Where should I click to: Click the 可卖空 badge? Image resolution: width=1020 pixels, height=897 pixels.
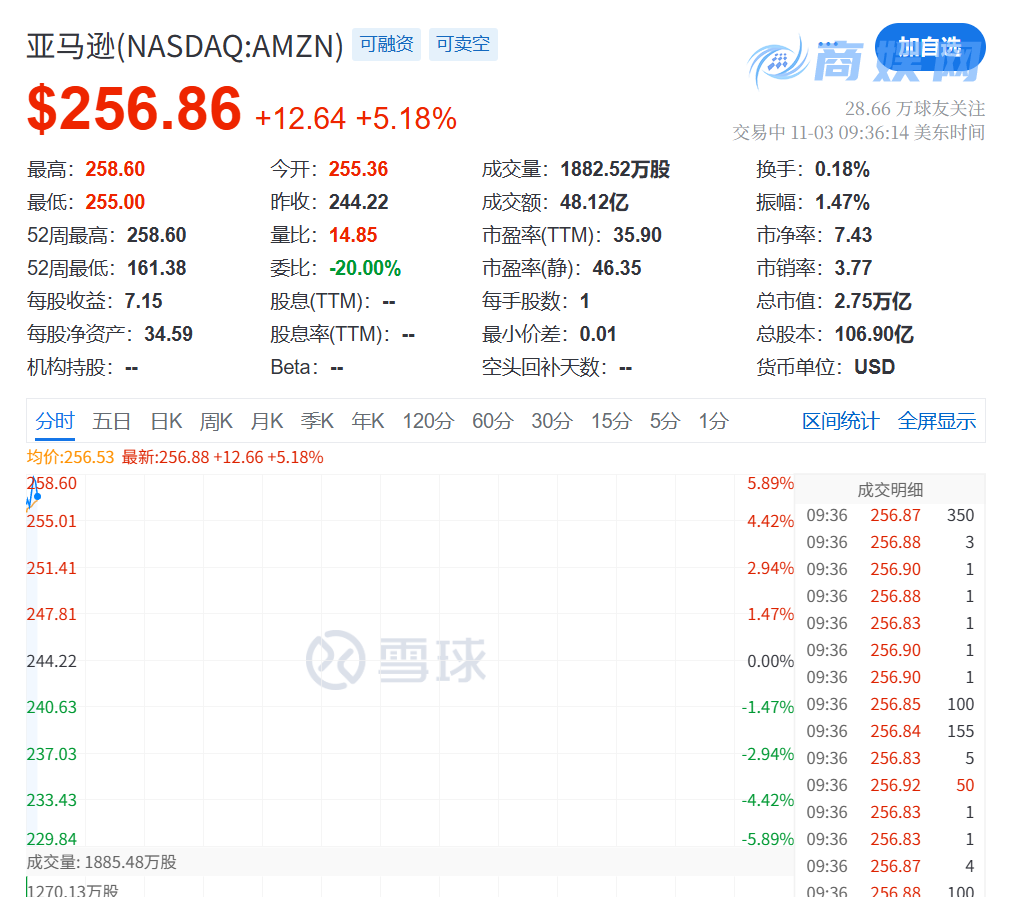[463, 44]
